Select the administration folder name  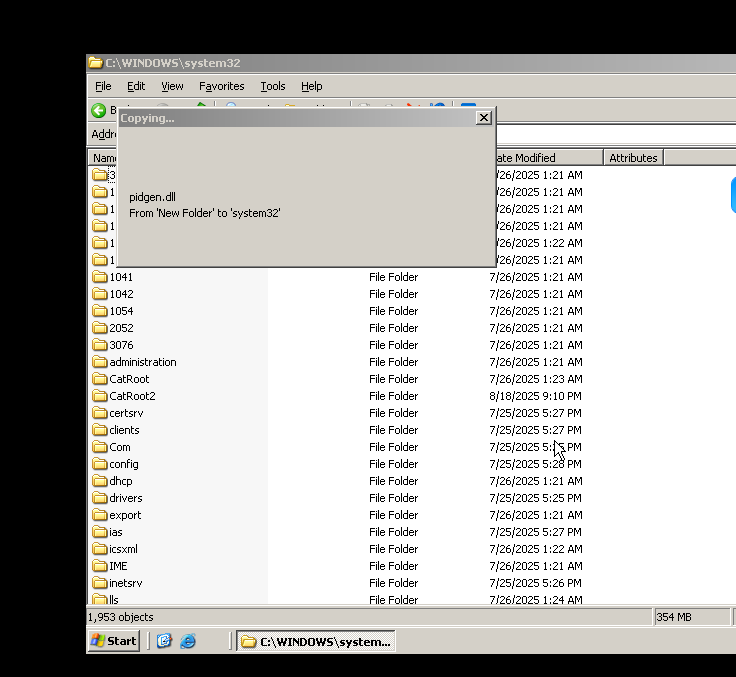[x=143, y=362]
